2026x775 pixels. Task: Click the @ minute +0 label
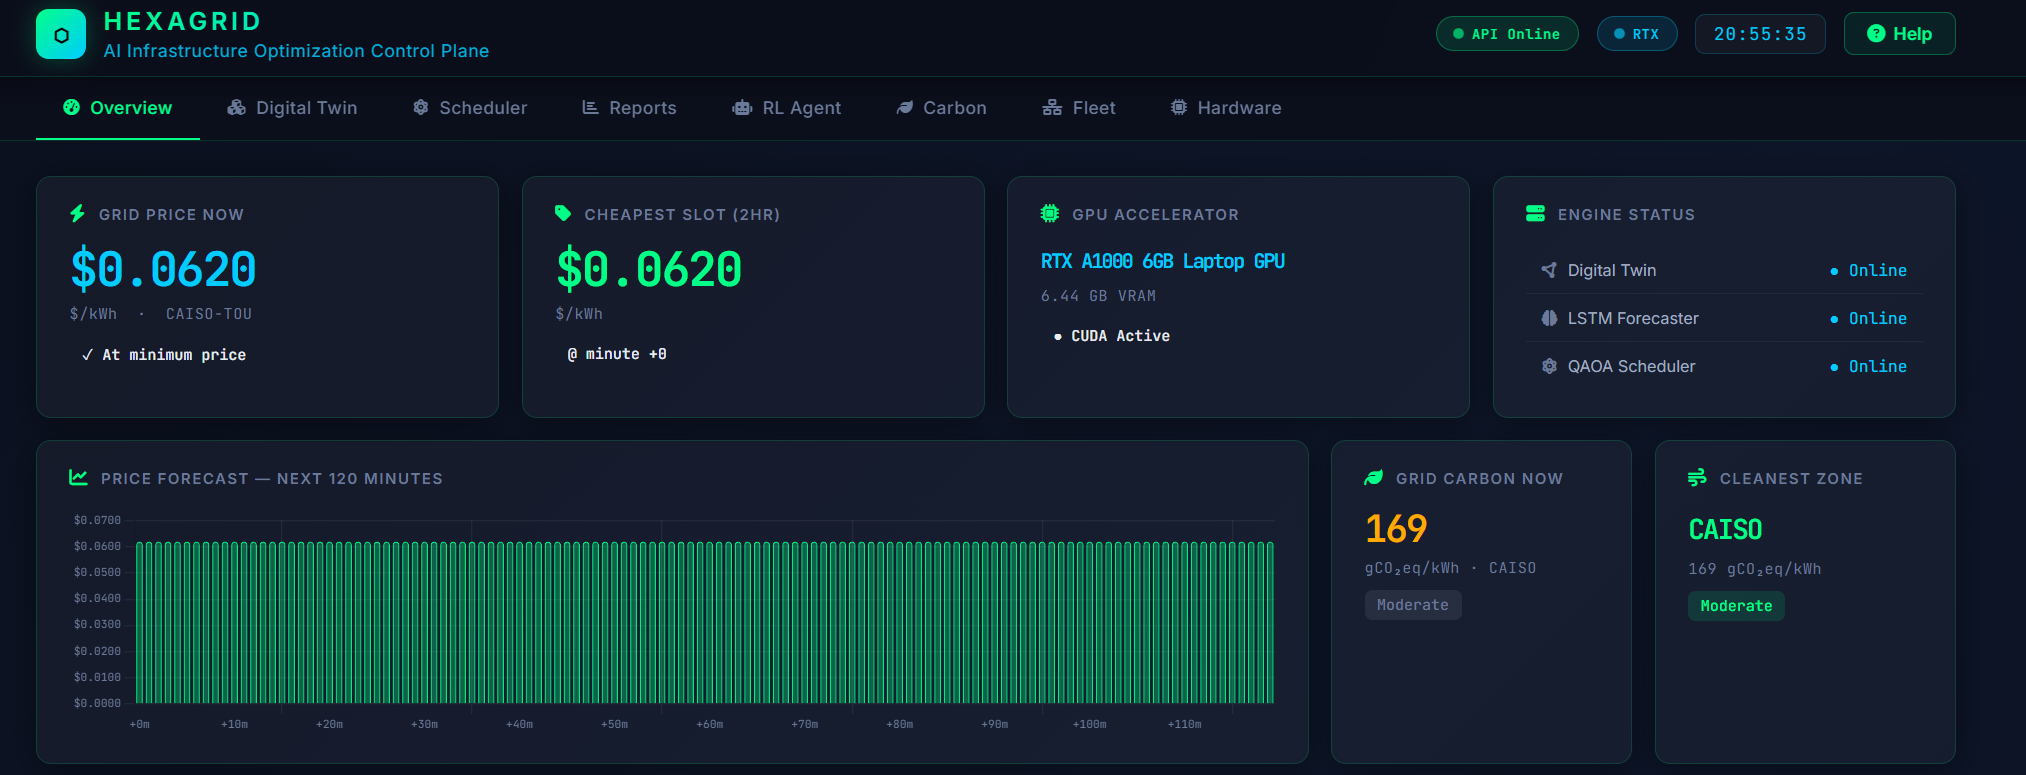click(617, 354)
